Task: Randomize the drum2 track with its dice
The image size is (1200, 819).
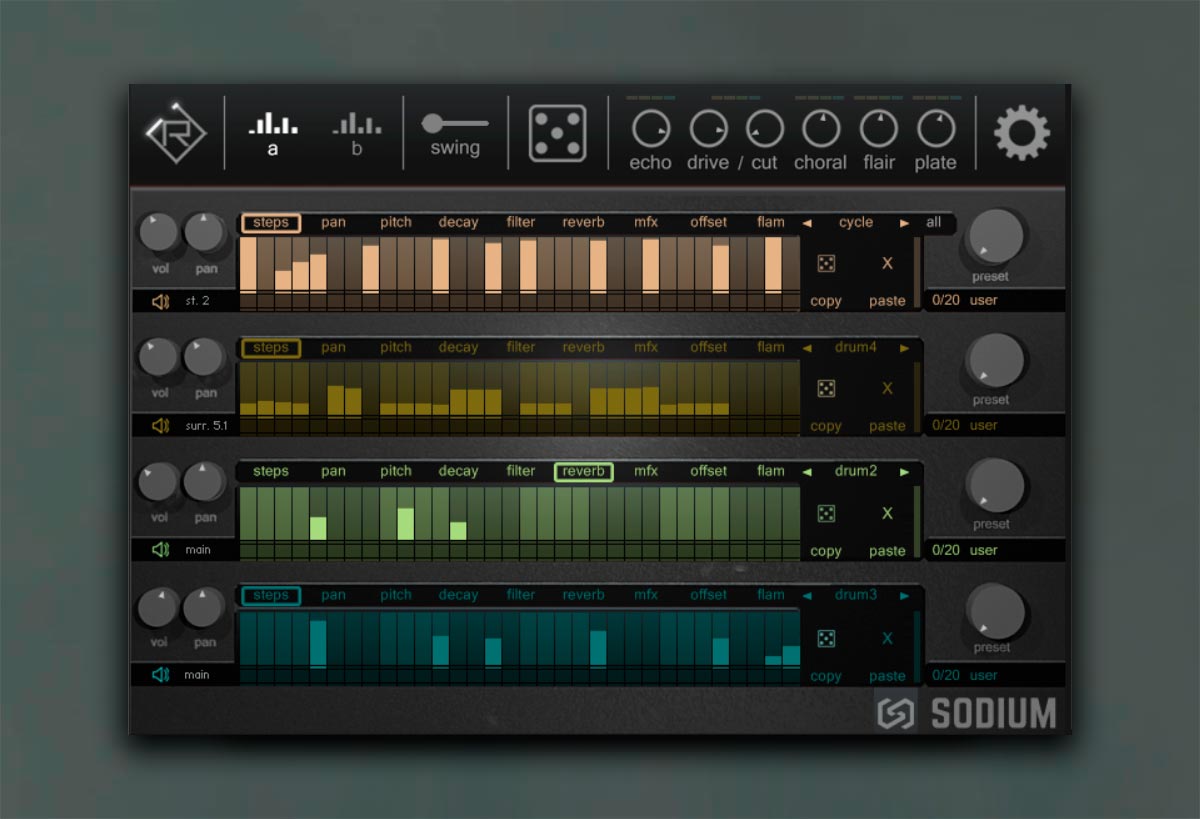Action: [826, 514]
